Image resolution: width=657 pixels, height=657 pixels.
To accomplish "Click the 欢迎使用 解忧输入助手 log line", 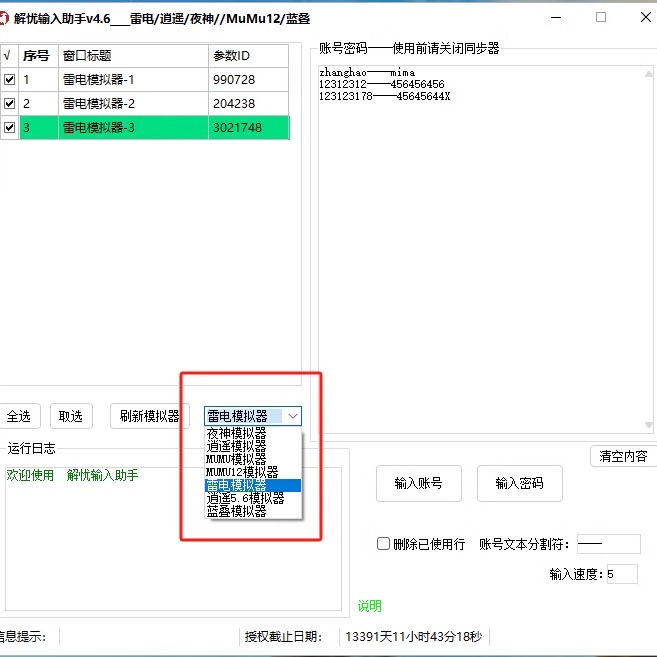I will 72,475.
